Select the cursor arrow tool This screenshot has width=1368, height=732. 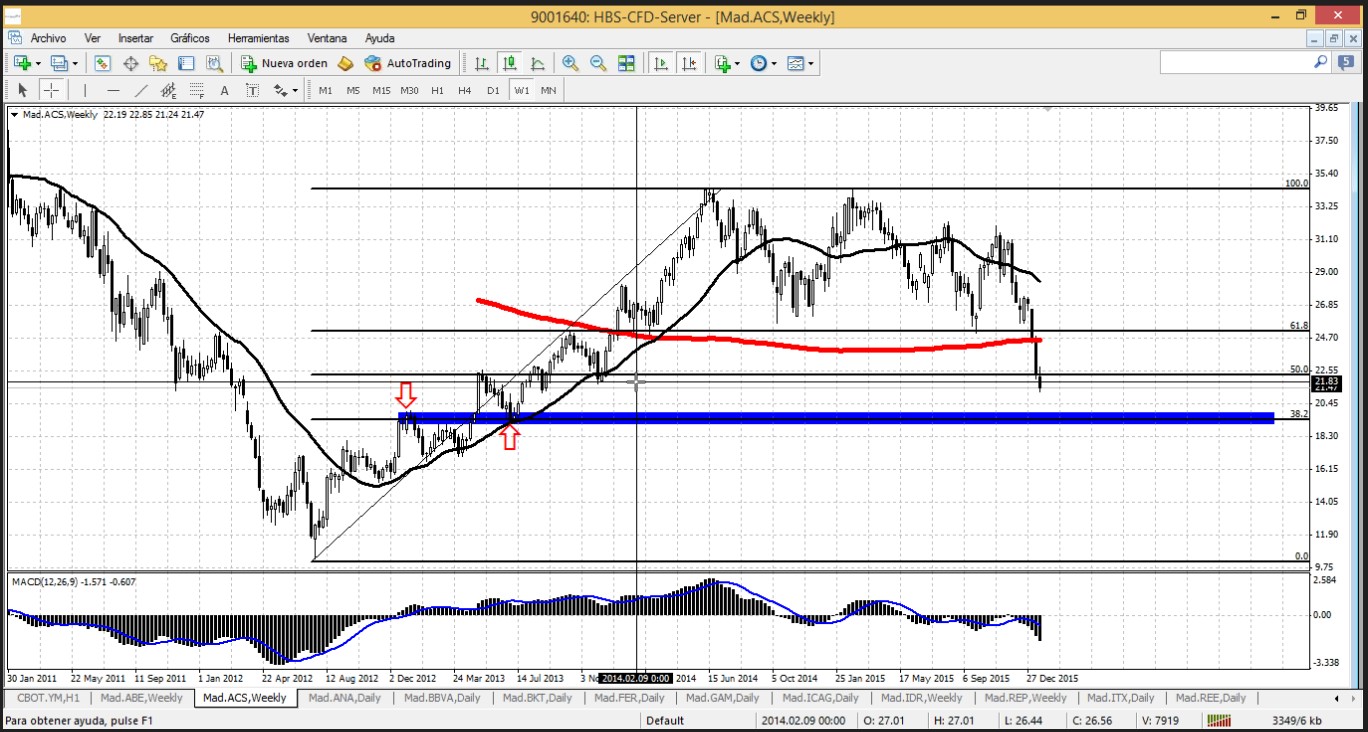coord(23,90)
